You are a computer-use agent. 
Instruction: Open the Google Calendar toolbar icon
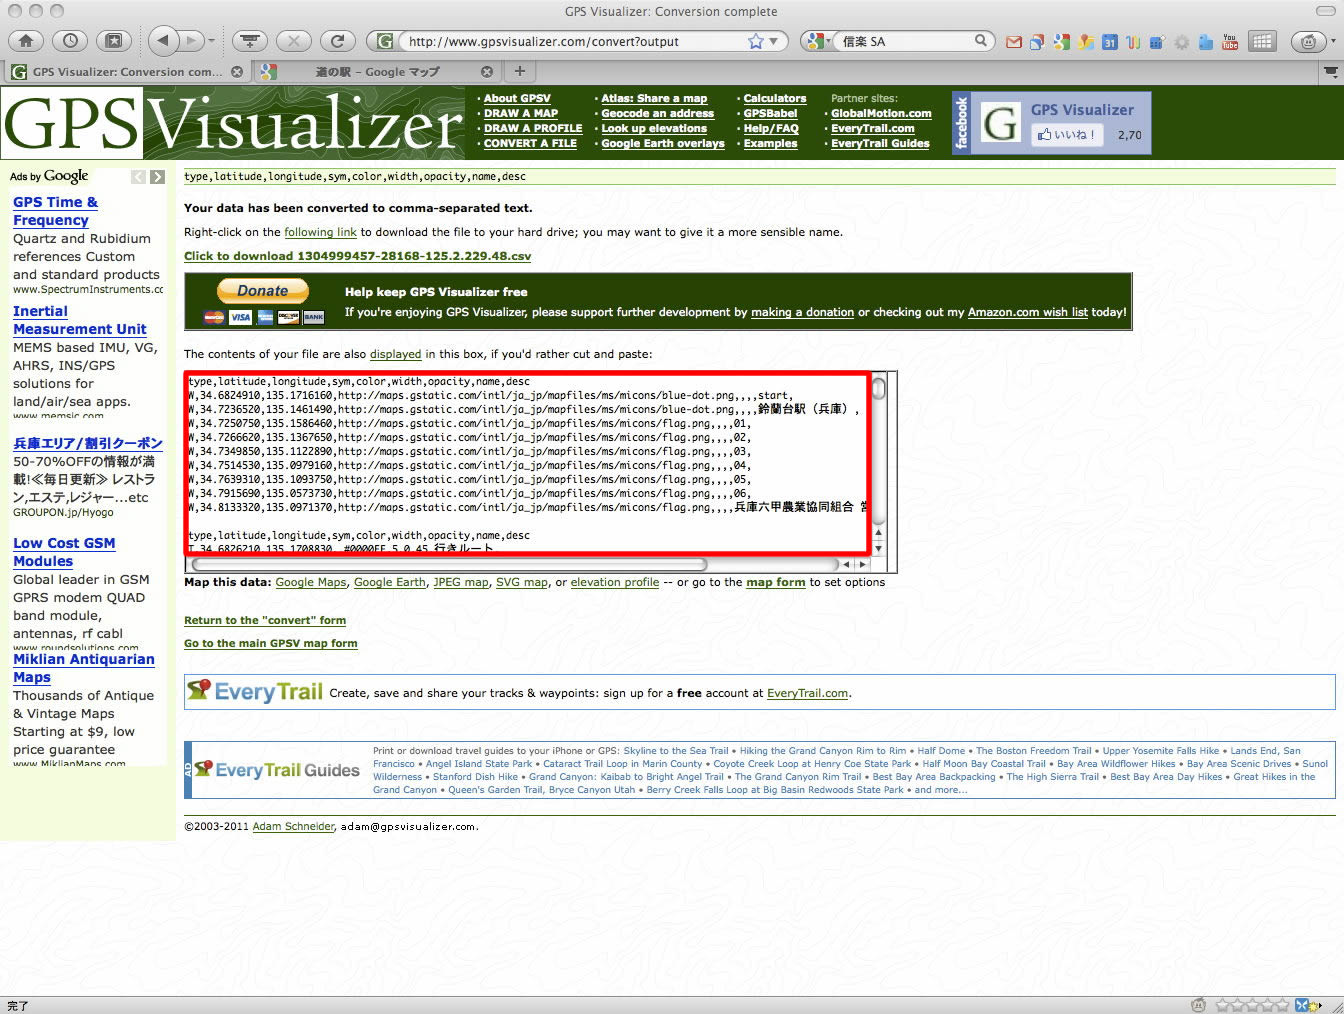[1110, 42]
